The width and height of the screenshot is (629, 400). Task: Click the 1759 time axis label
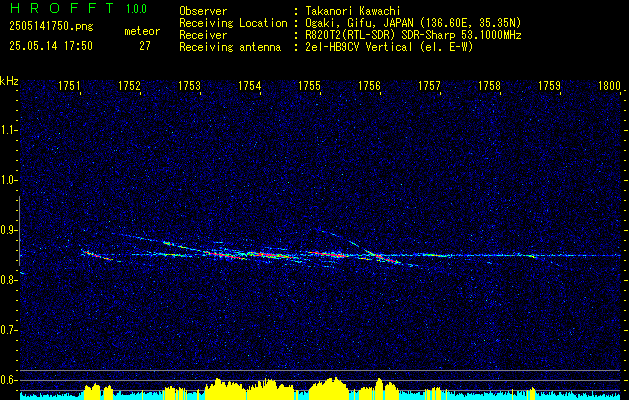point(550,86)
